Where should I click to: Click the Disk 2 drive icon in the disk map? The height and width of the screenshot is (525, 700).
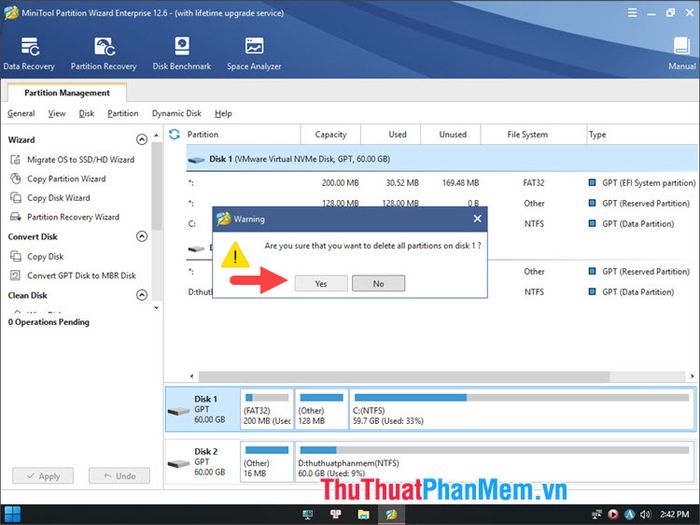179,464
